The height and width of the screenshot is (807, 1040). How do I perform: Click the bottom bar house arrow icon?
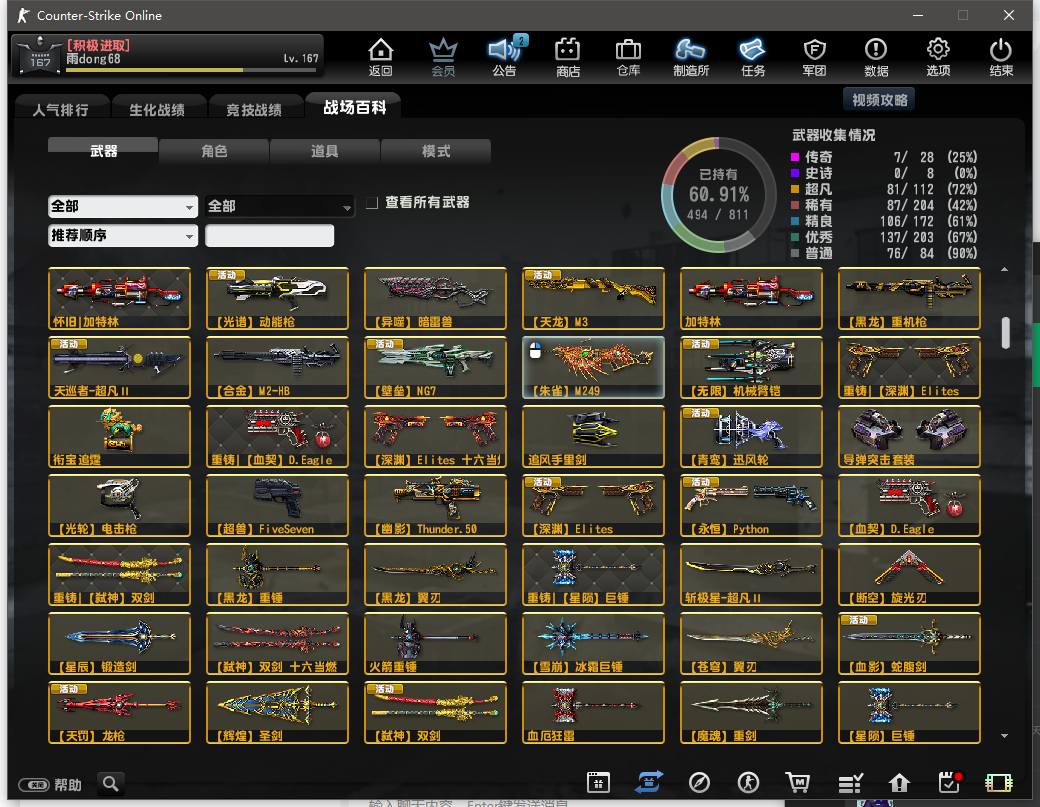click(x=899, y=783)
